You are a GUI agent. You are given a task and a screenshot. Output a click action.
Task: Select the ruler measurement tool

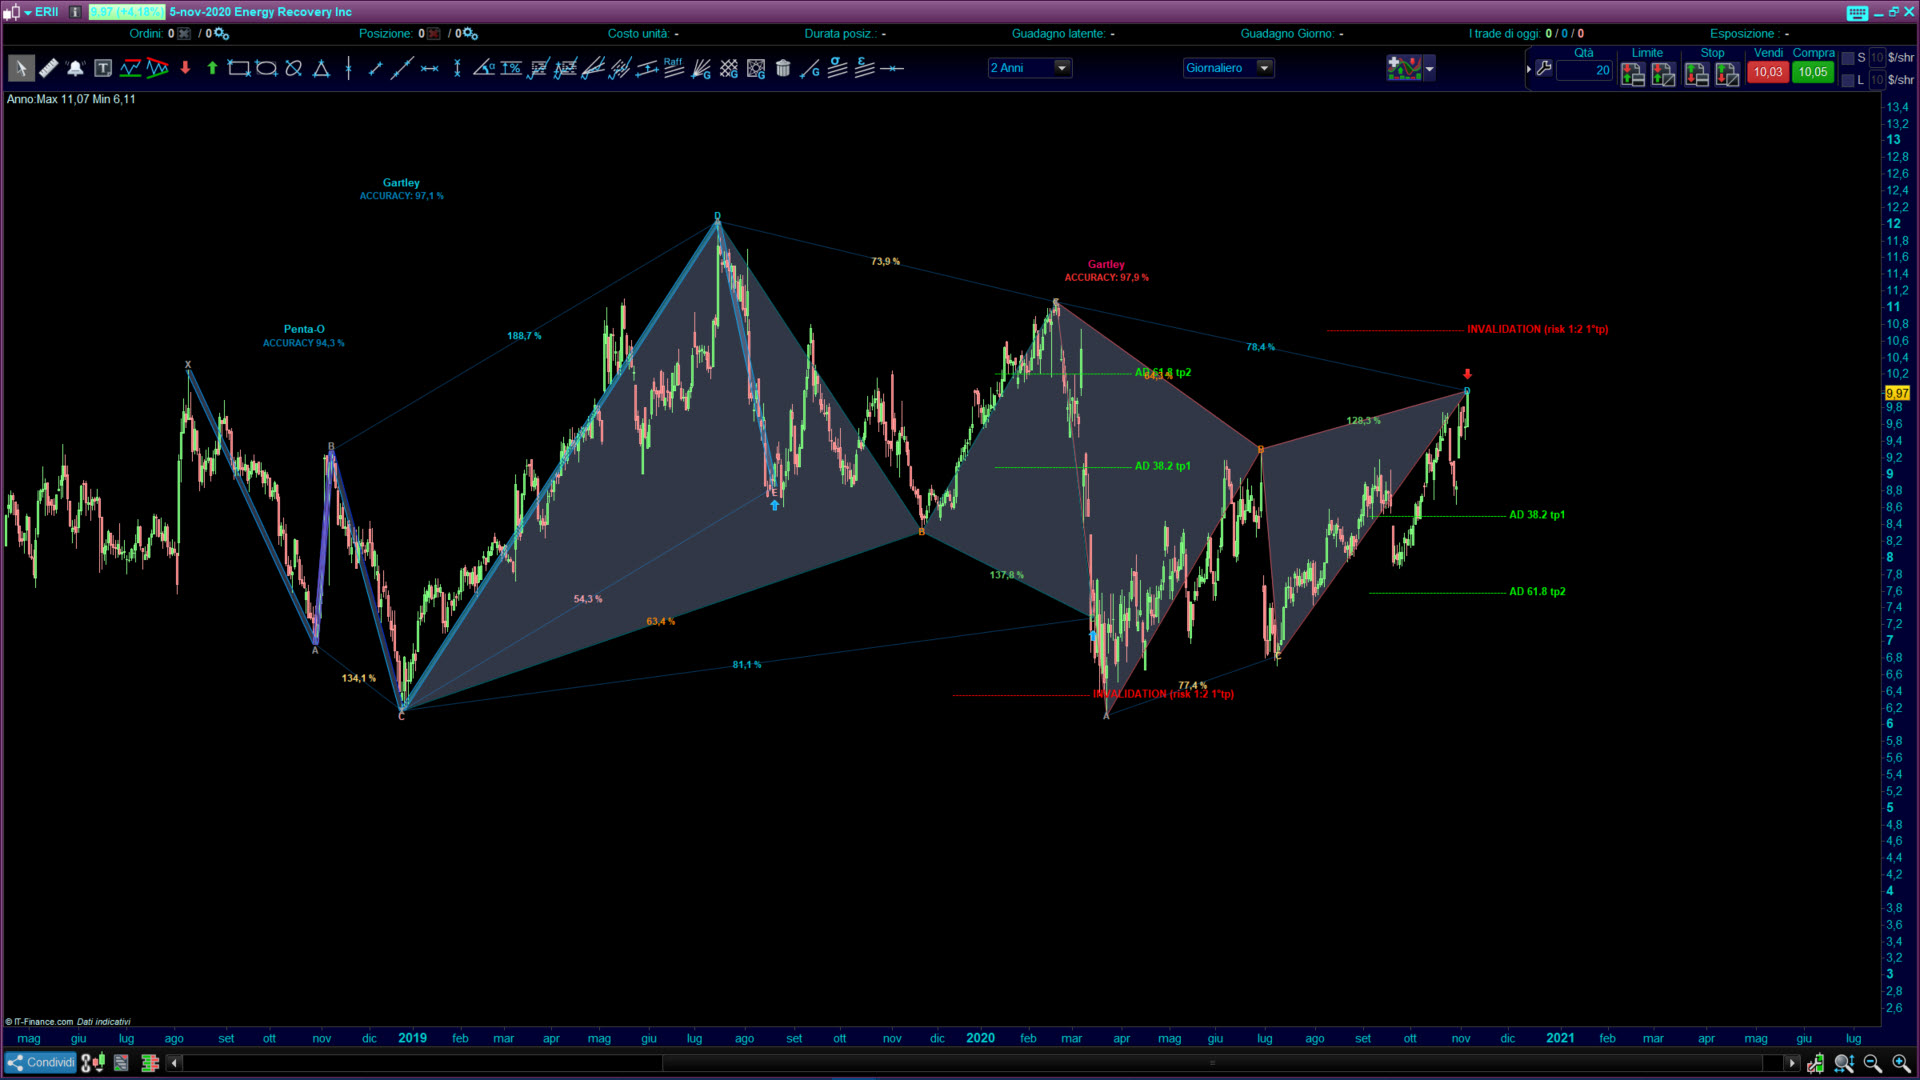(x=48, y=68)
